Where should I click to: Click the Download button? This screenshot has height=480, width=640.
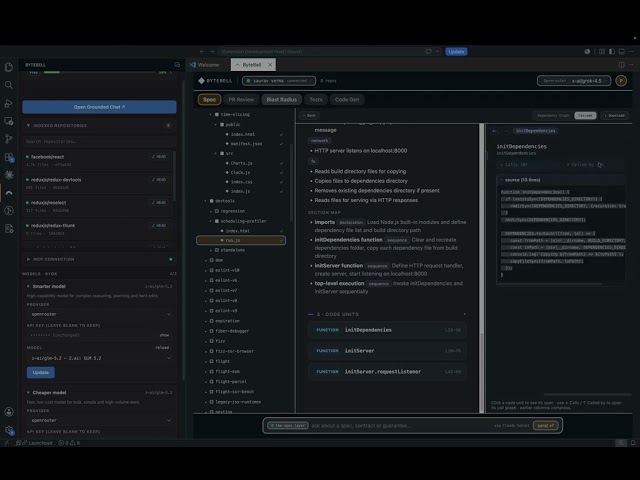[x=614, y=116]
